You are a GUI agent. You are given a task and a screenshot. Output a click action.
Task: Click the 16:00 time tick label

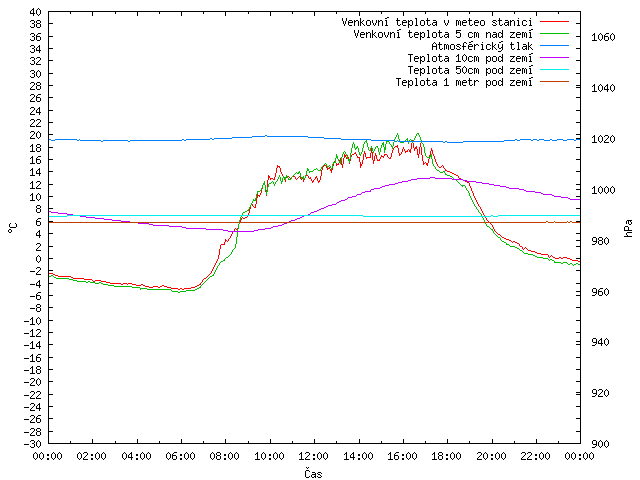click(x=402, y=456)
